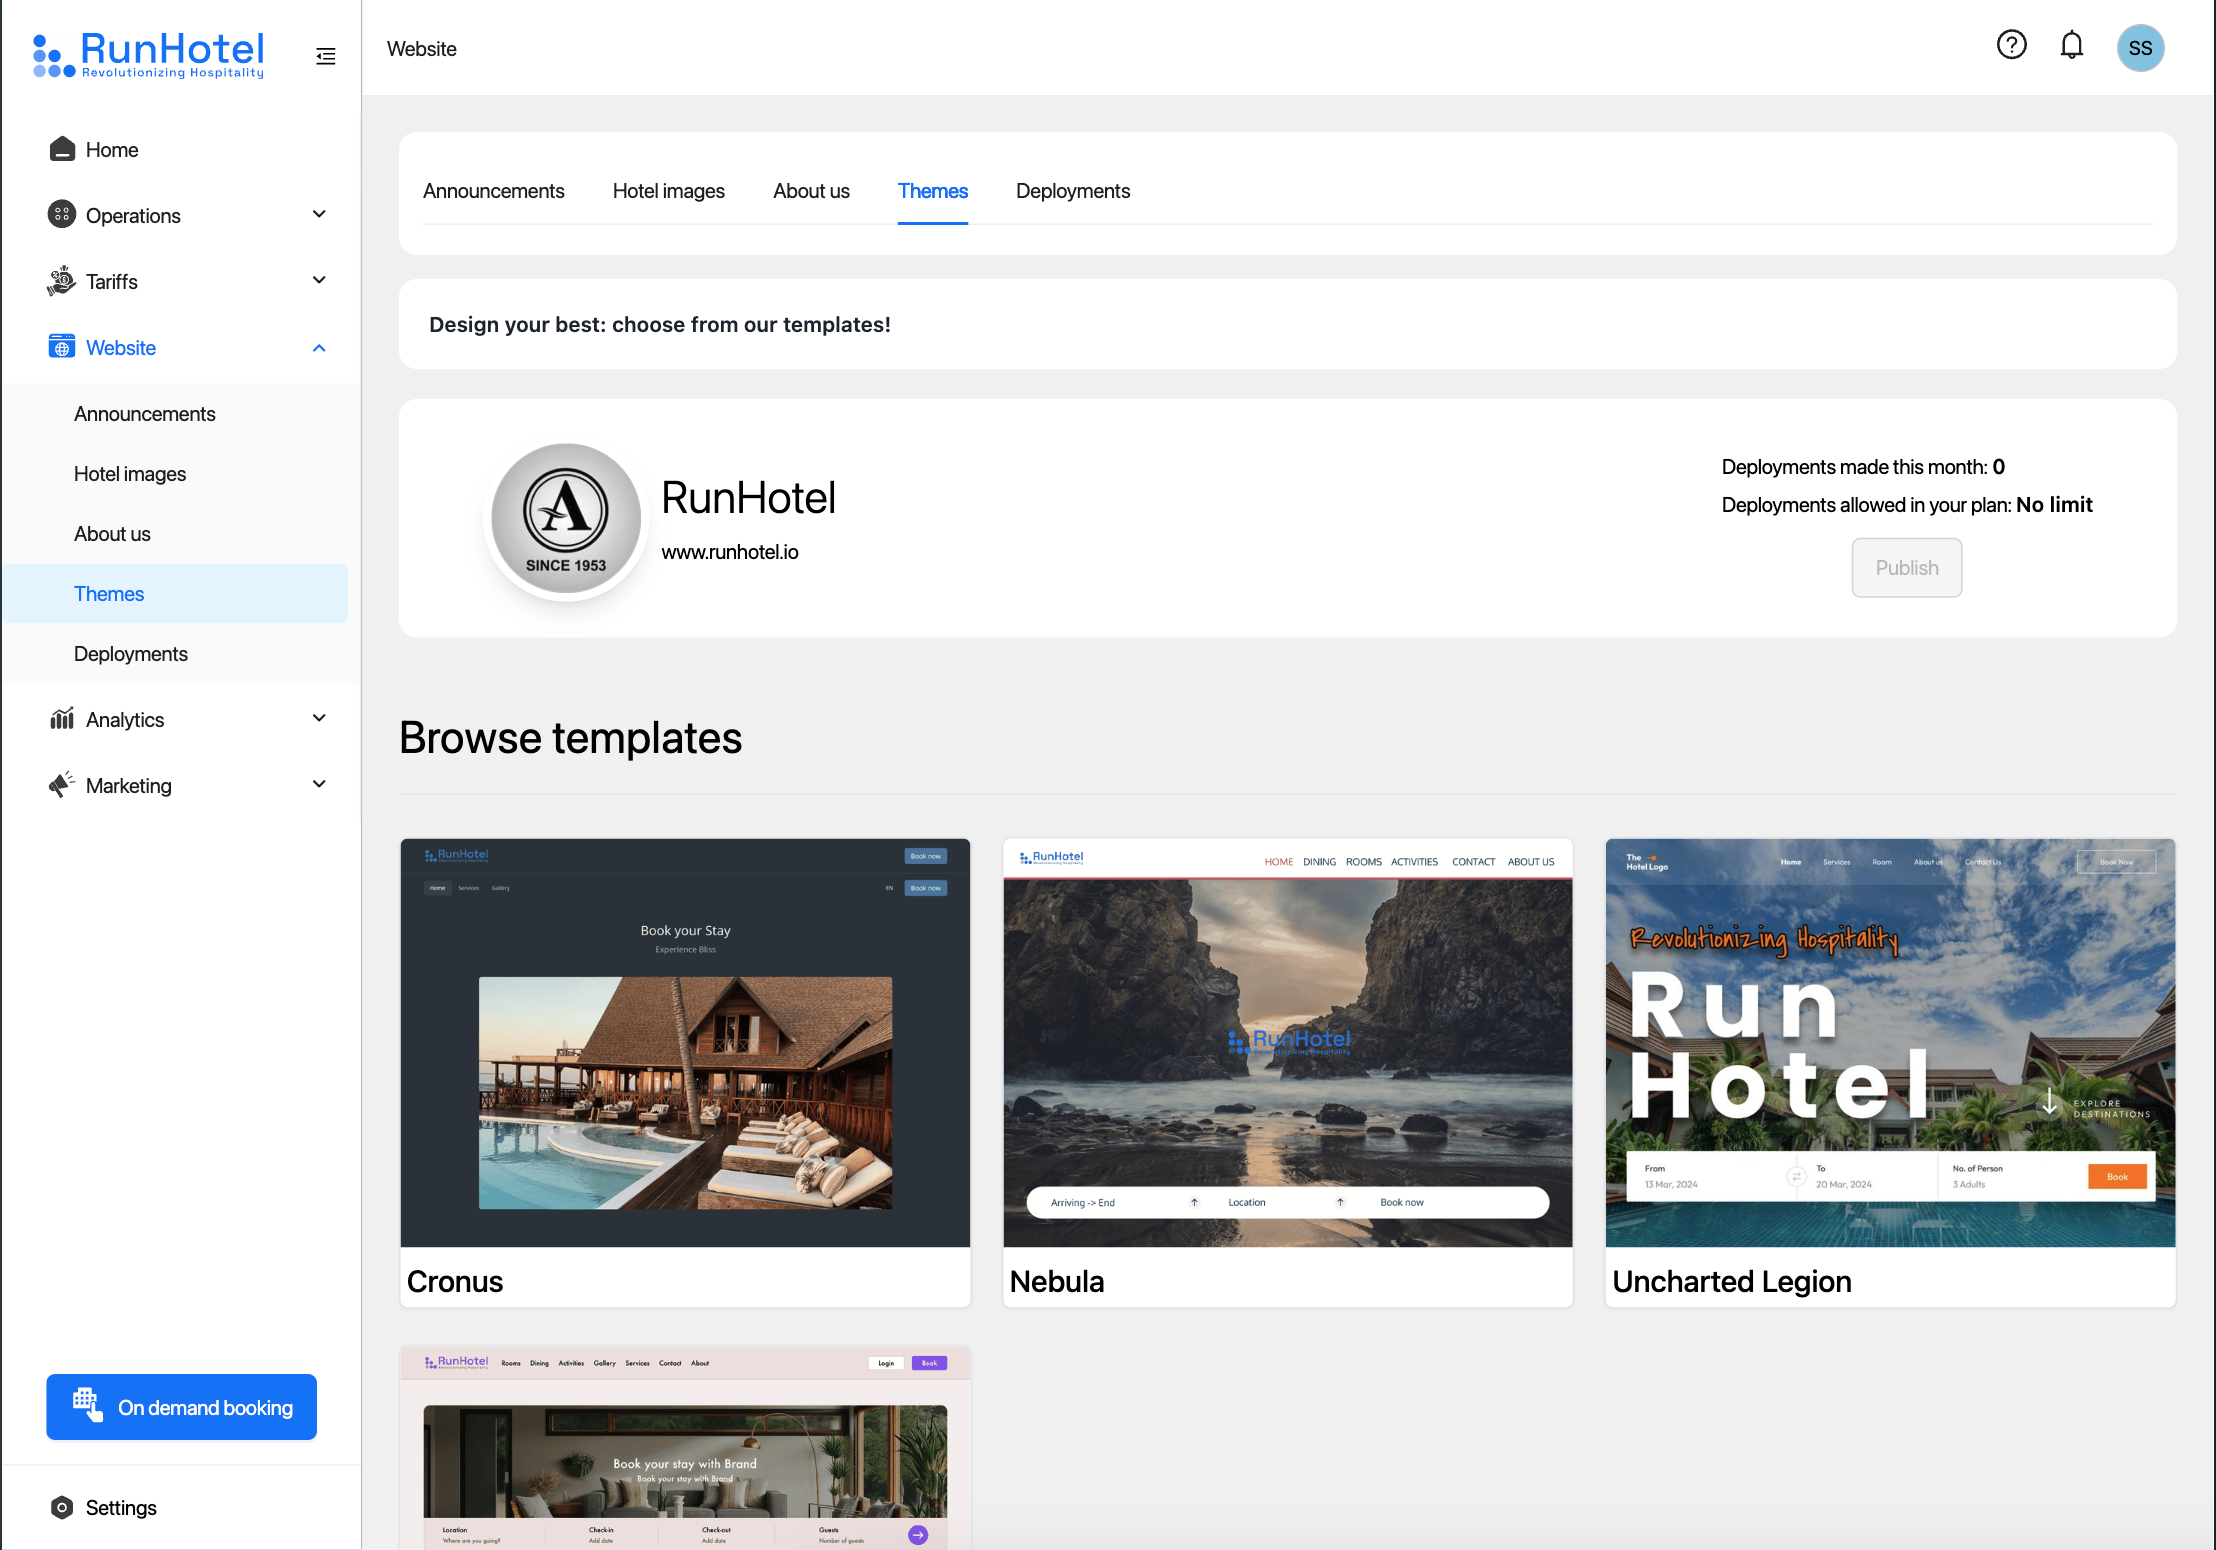Click Deployments made this month text

tap(1863, 467)
